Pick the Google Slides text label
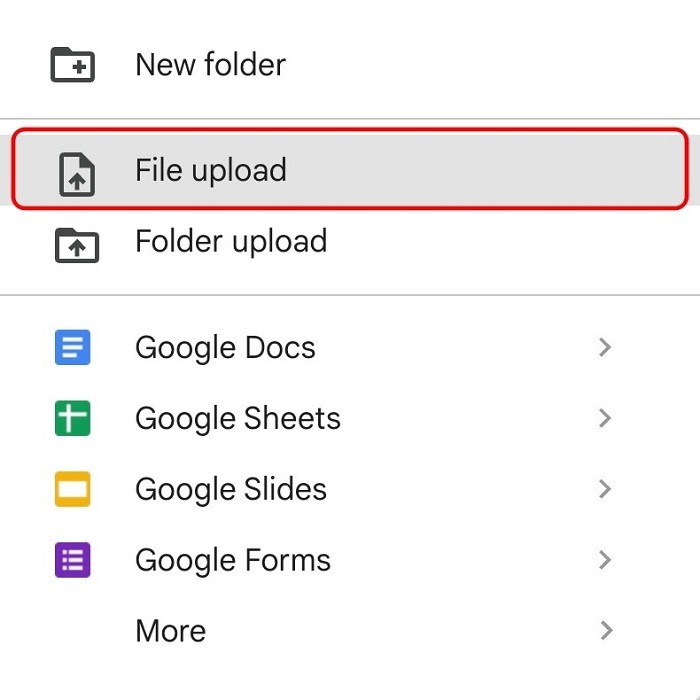The height and width of the screenshot is (700, 700). (x=231, y=490)
